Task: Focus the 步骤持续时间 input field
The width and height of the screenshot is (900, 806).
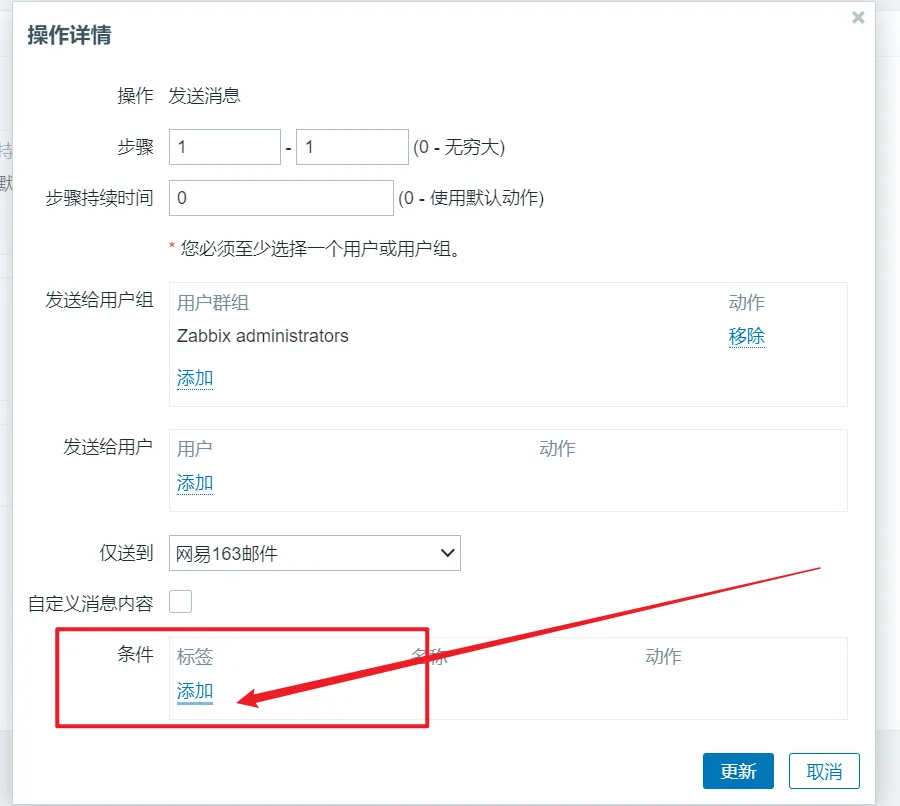Action: pos(281,198)
